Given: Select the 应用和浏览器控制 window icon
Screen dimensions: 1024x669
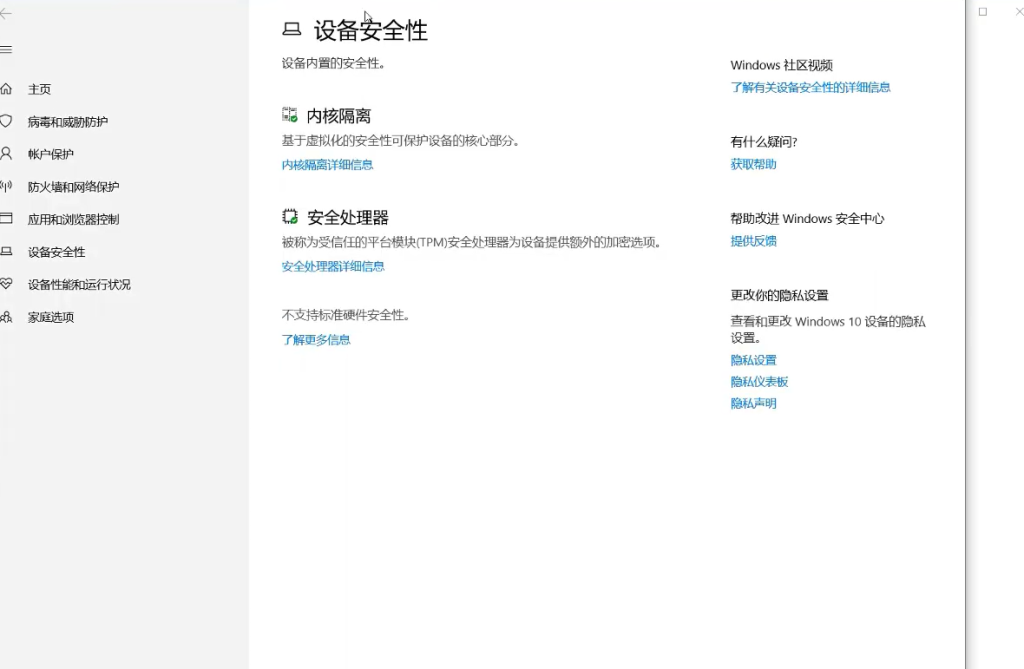Looking at the screenshot, I should point(6,219).
